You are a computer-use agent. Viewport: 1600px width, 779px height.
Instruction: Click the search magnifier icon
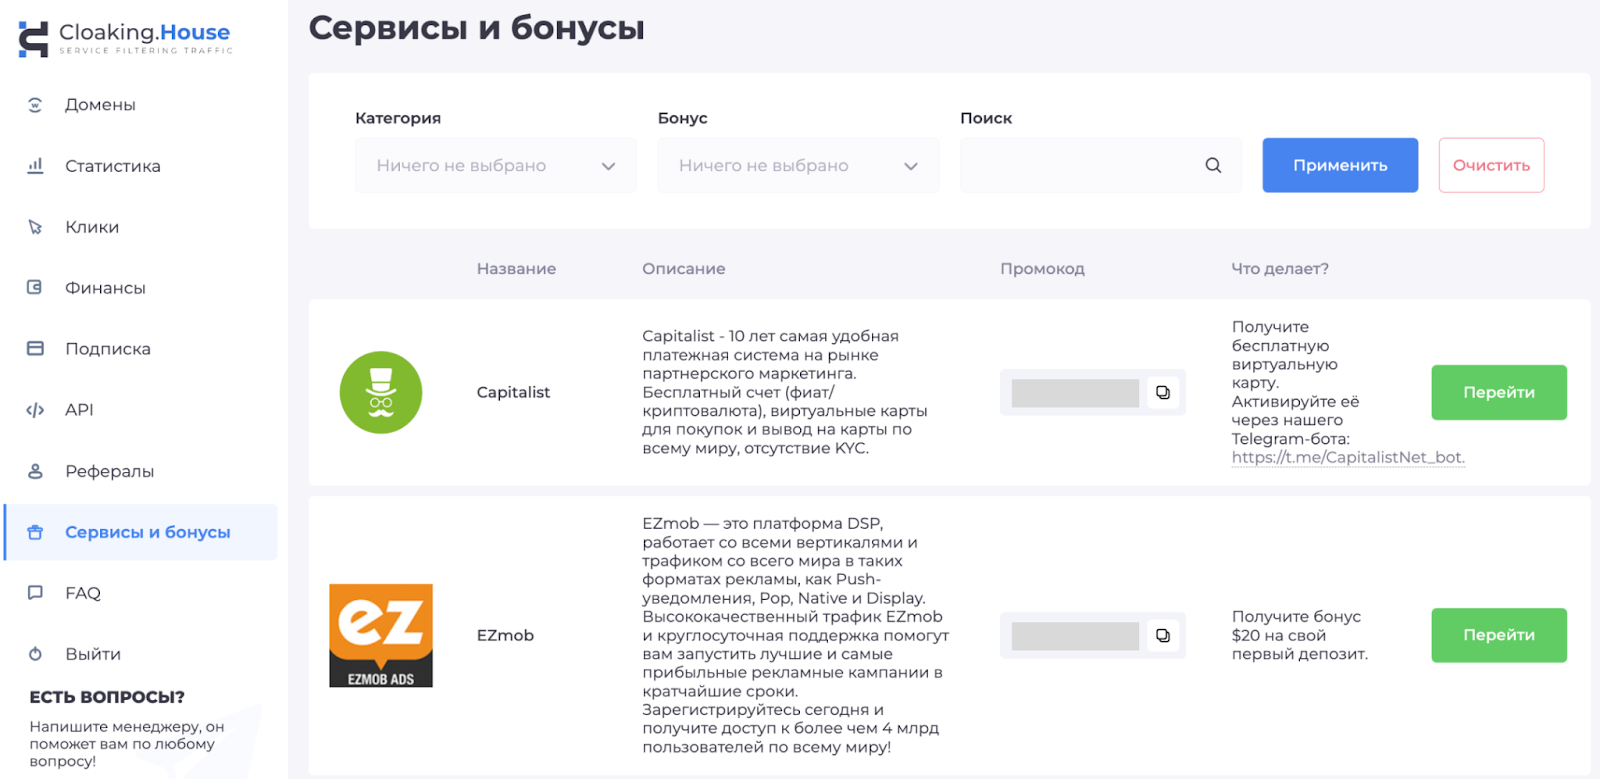pyautogui.click(x=1213, y=165)
